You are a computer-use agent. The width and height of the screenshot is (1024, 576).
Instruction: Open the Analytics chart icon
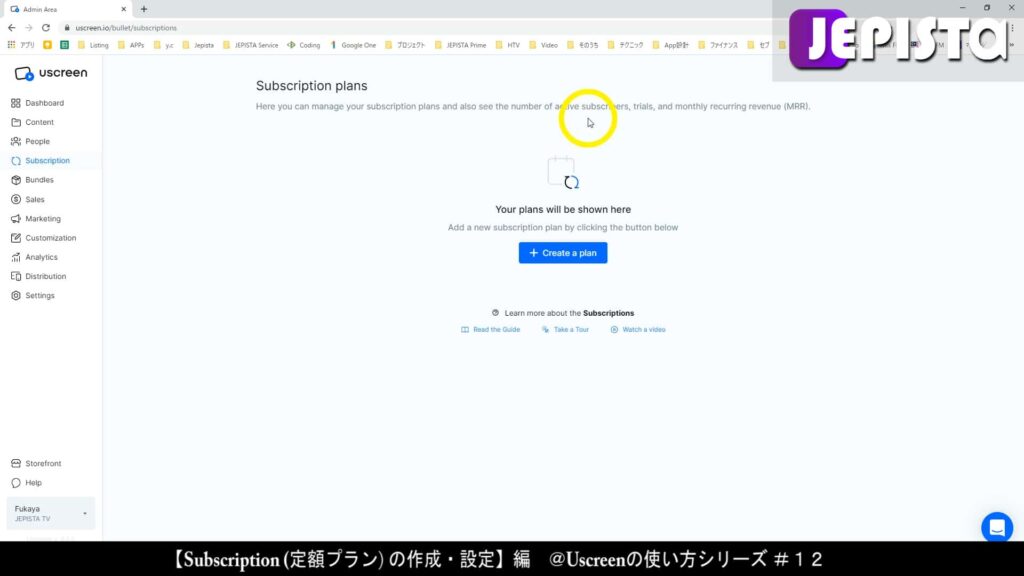[16, 257]
